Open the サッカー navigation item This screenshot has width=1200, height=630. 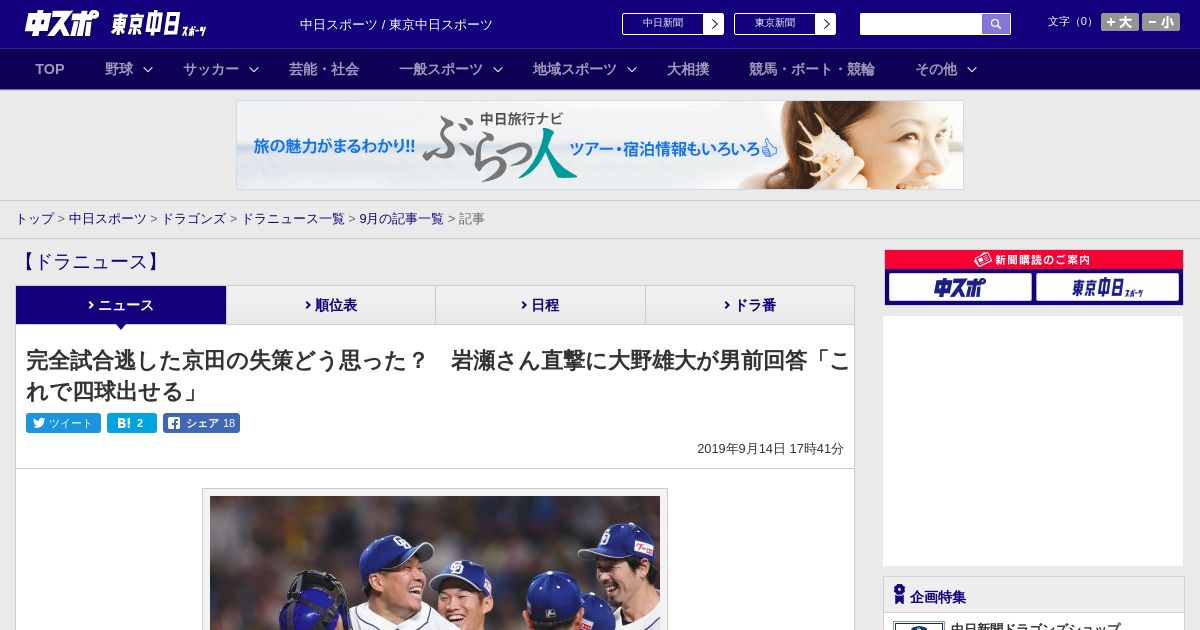[211, 69]
